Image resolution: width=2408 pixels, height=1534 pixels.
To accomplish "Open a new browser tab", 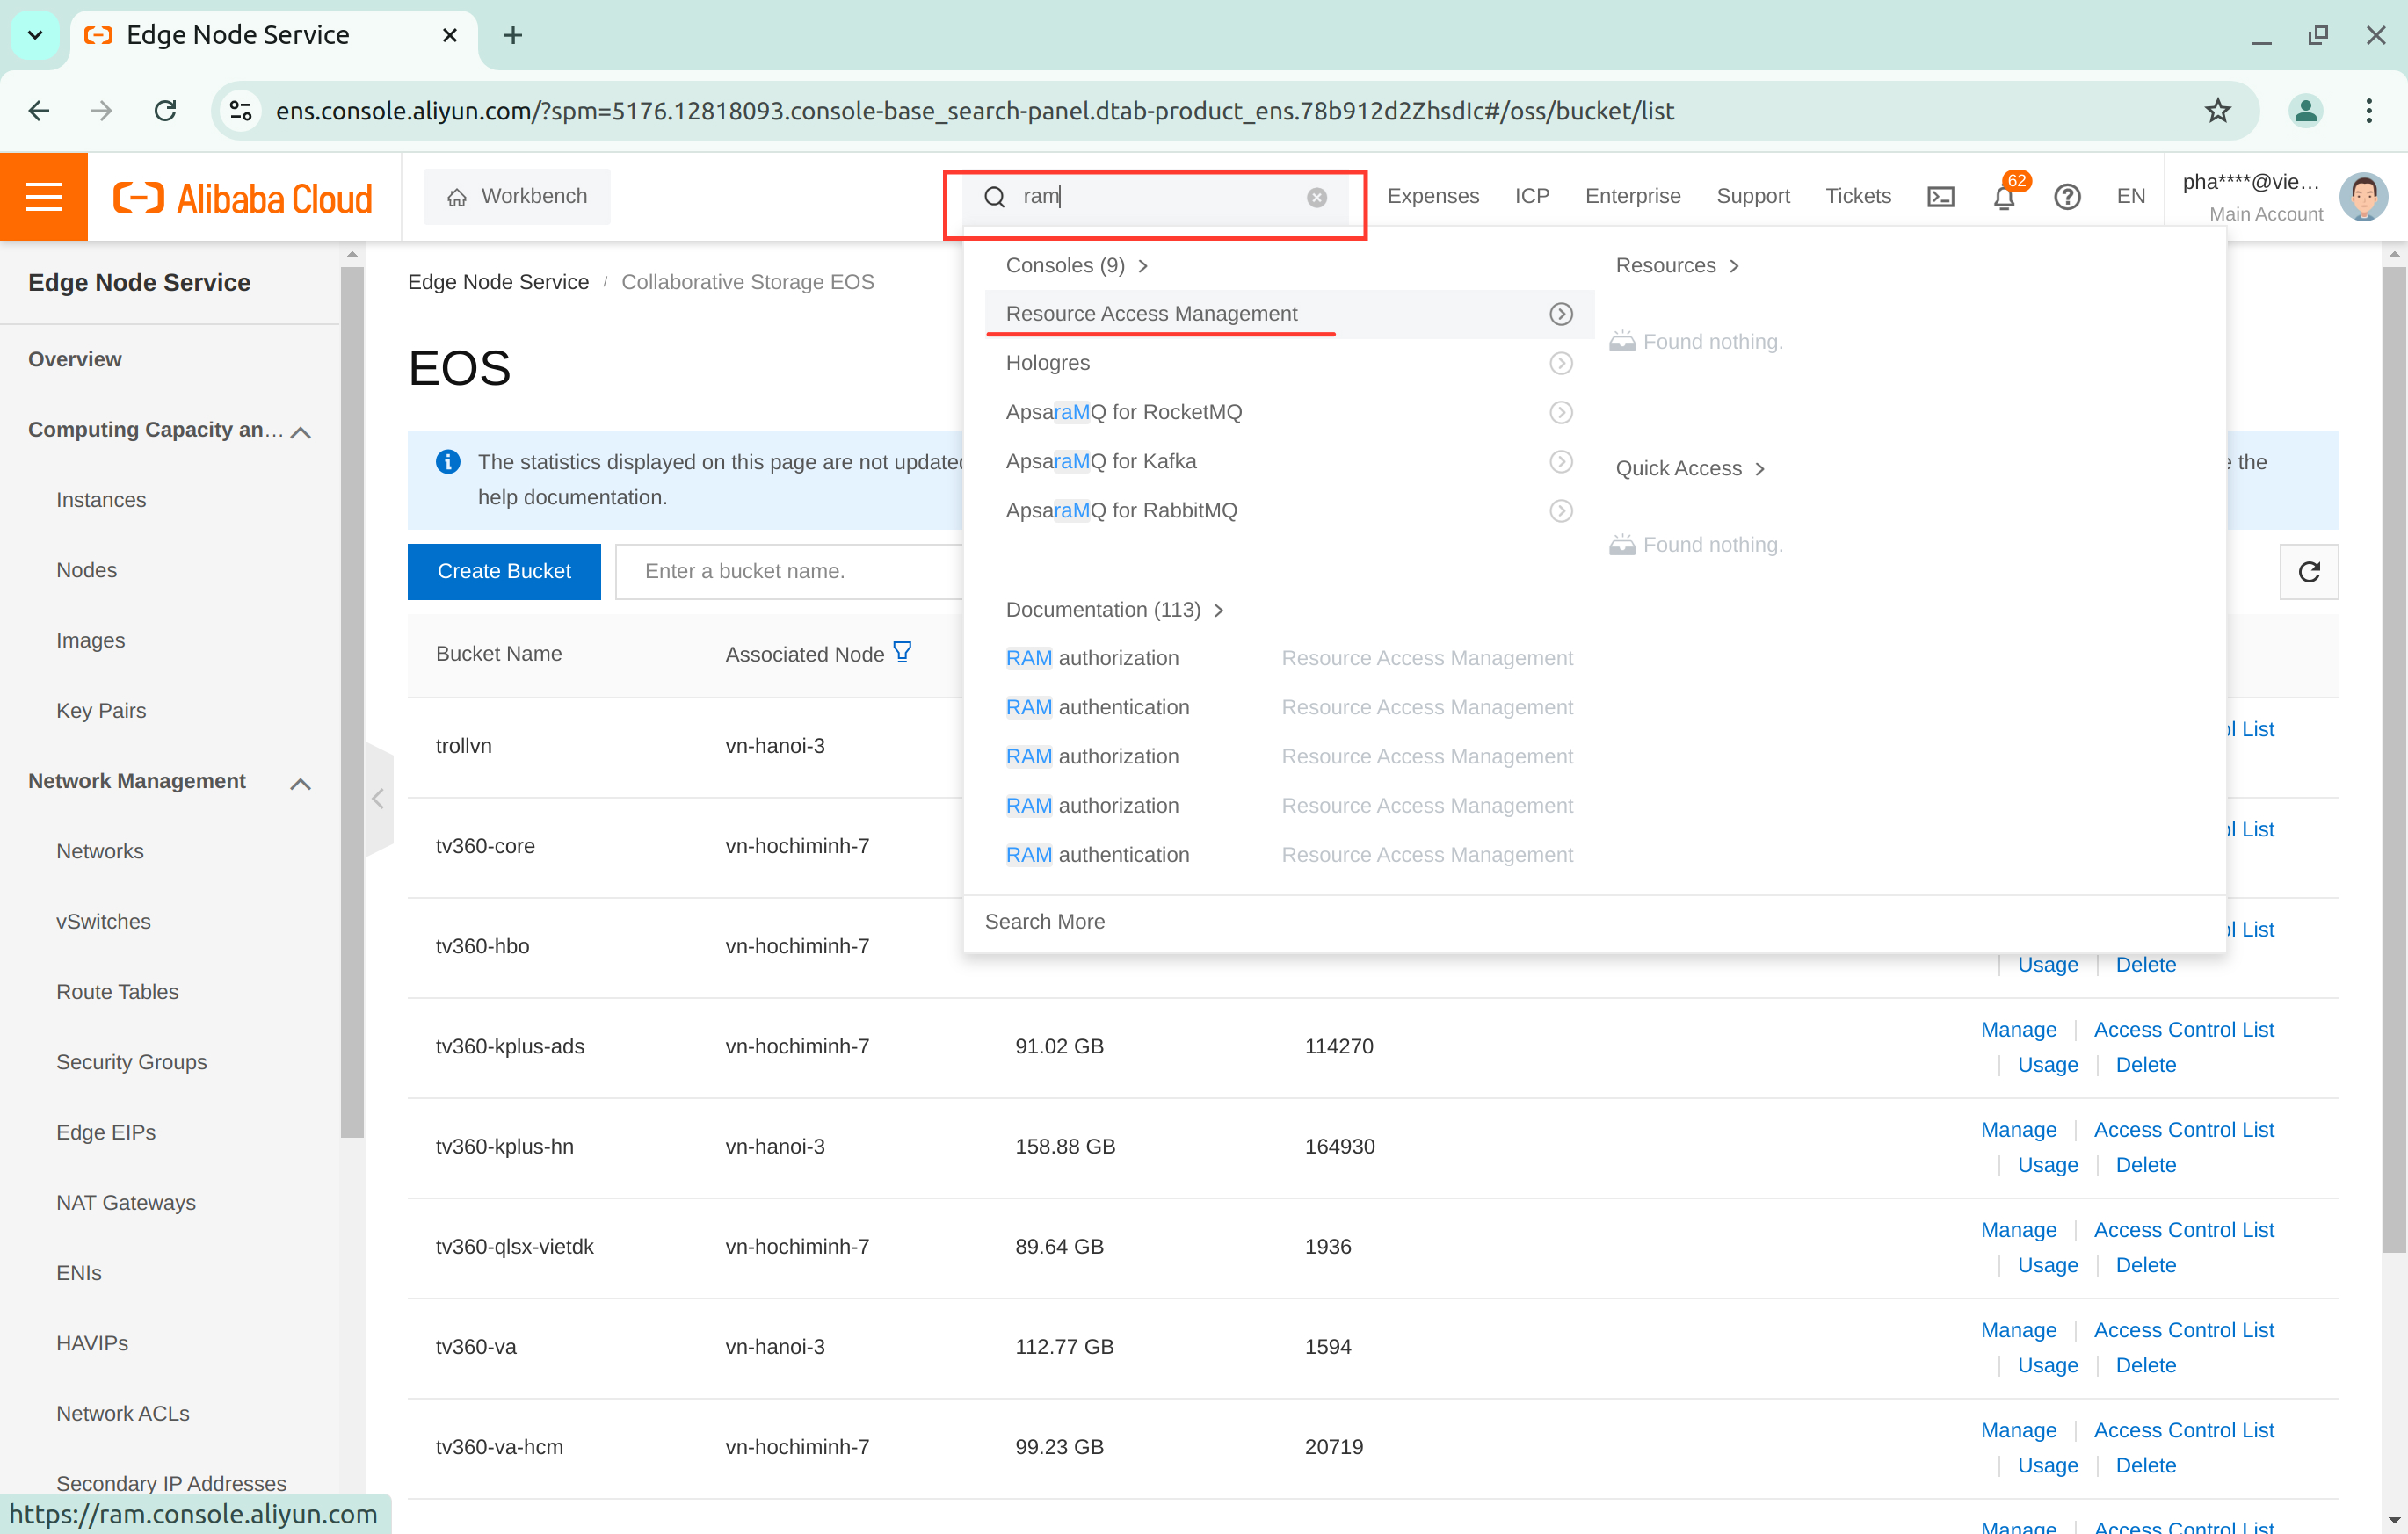I will point(513,36).
